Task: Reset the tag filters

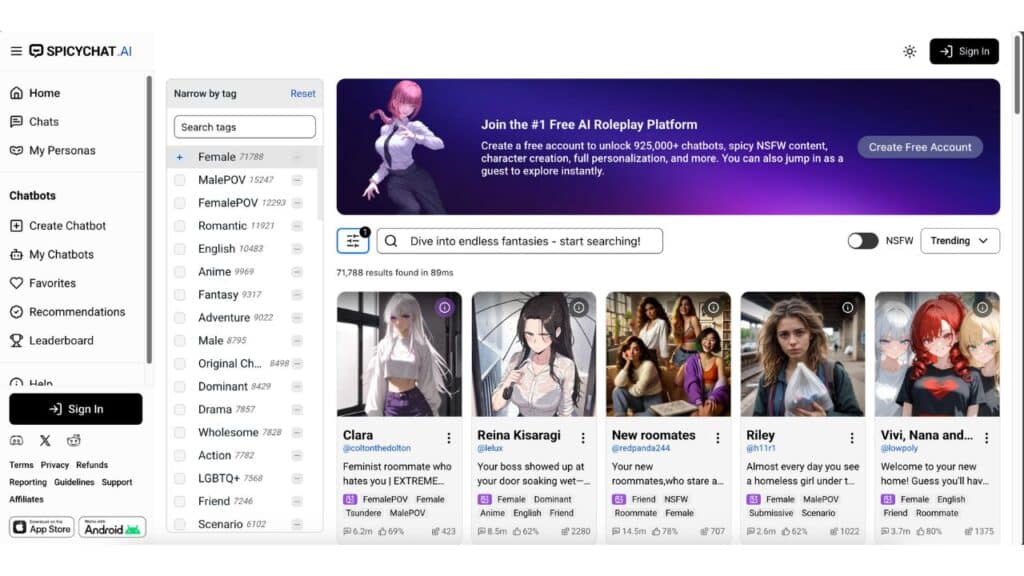Action: (x=302, y=93)
